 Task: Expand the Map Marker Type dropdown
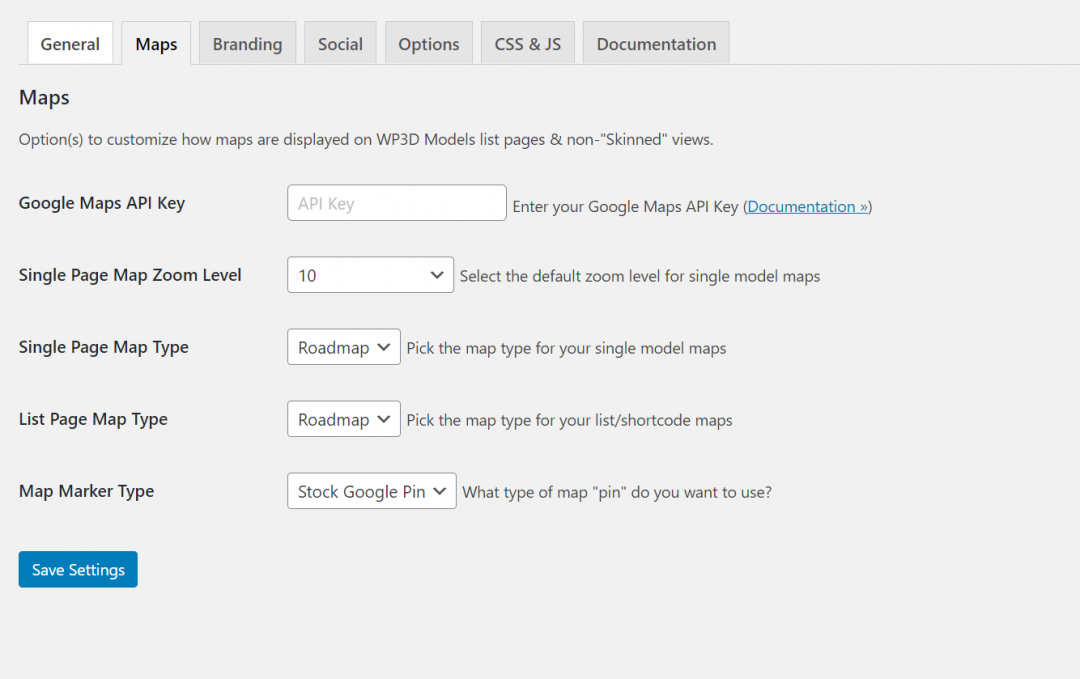372,490
